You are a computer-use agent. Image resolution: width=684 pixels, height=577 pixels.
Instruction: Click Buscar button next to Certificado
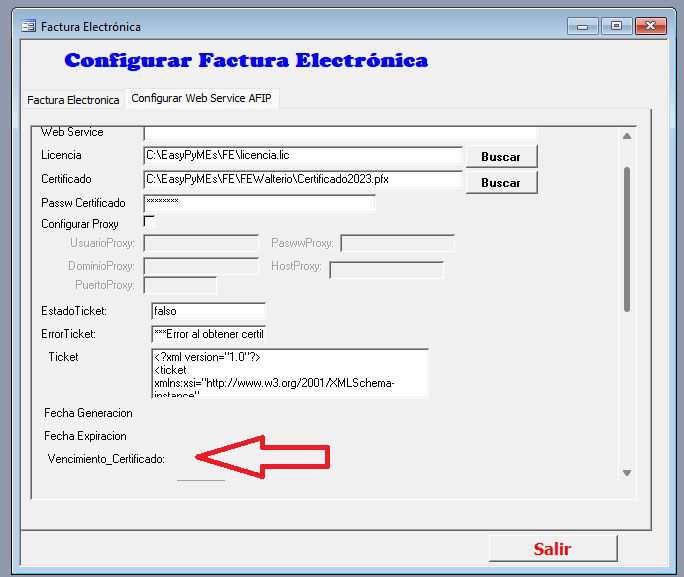tap(500, 182)
